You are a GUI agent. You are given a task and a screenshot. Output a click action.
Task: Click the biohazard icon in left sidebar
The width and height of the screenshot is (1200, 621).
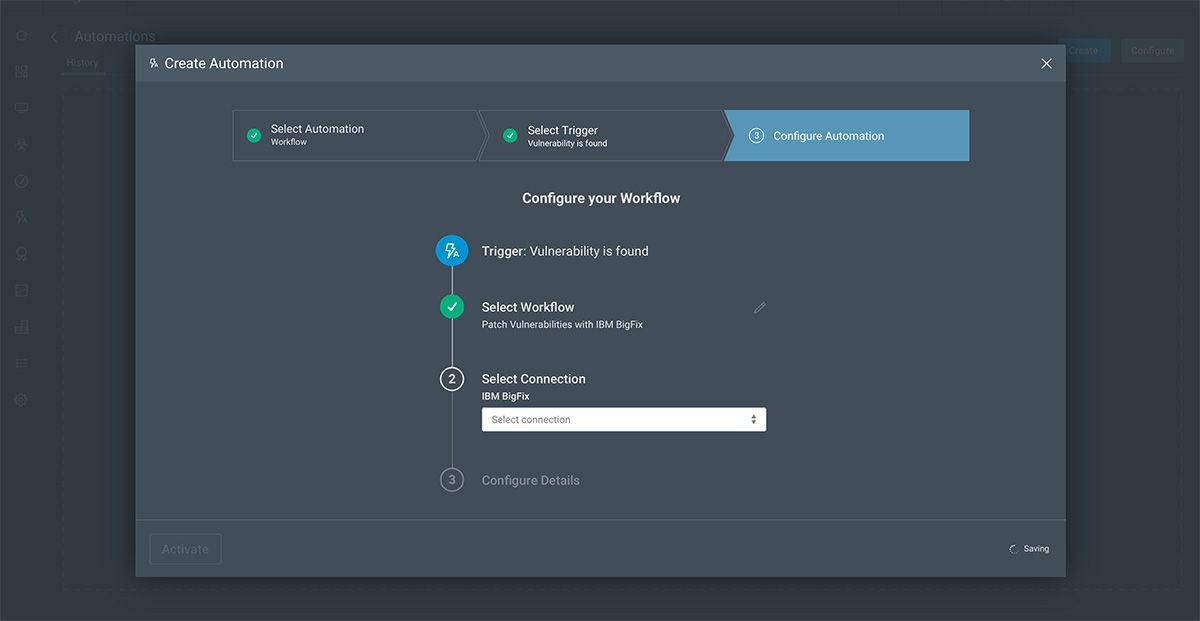coord(21,145)
